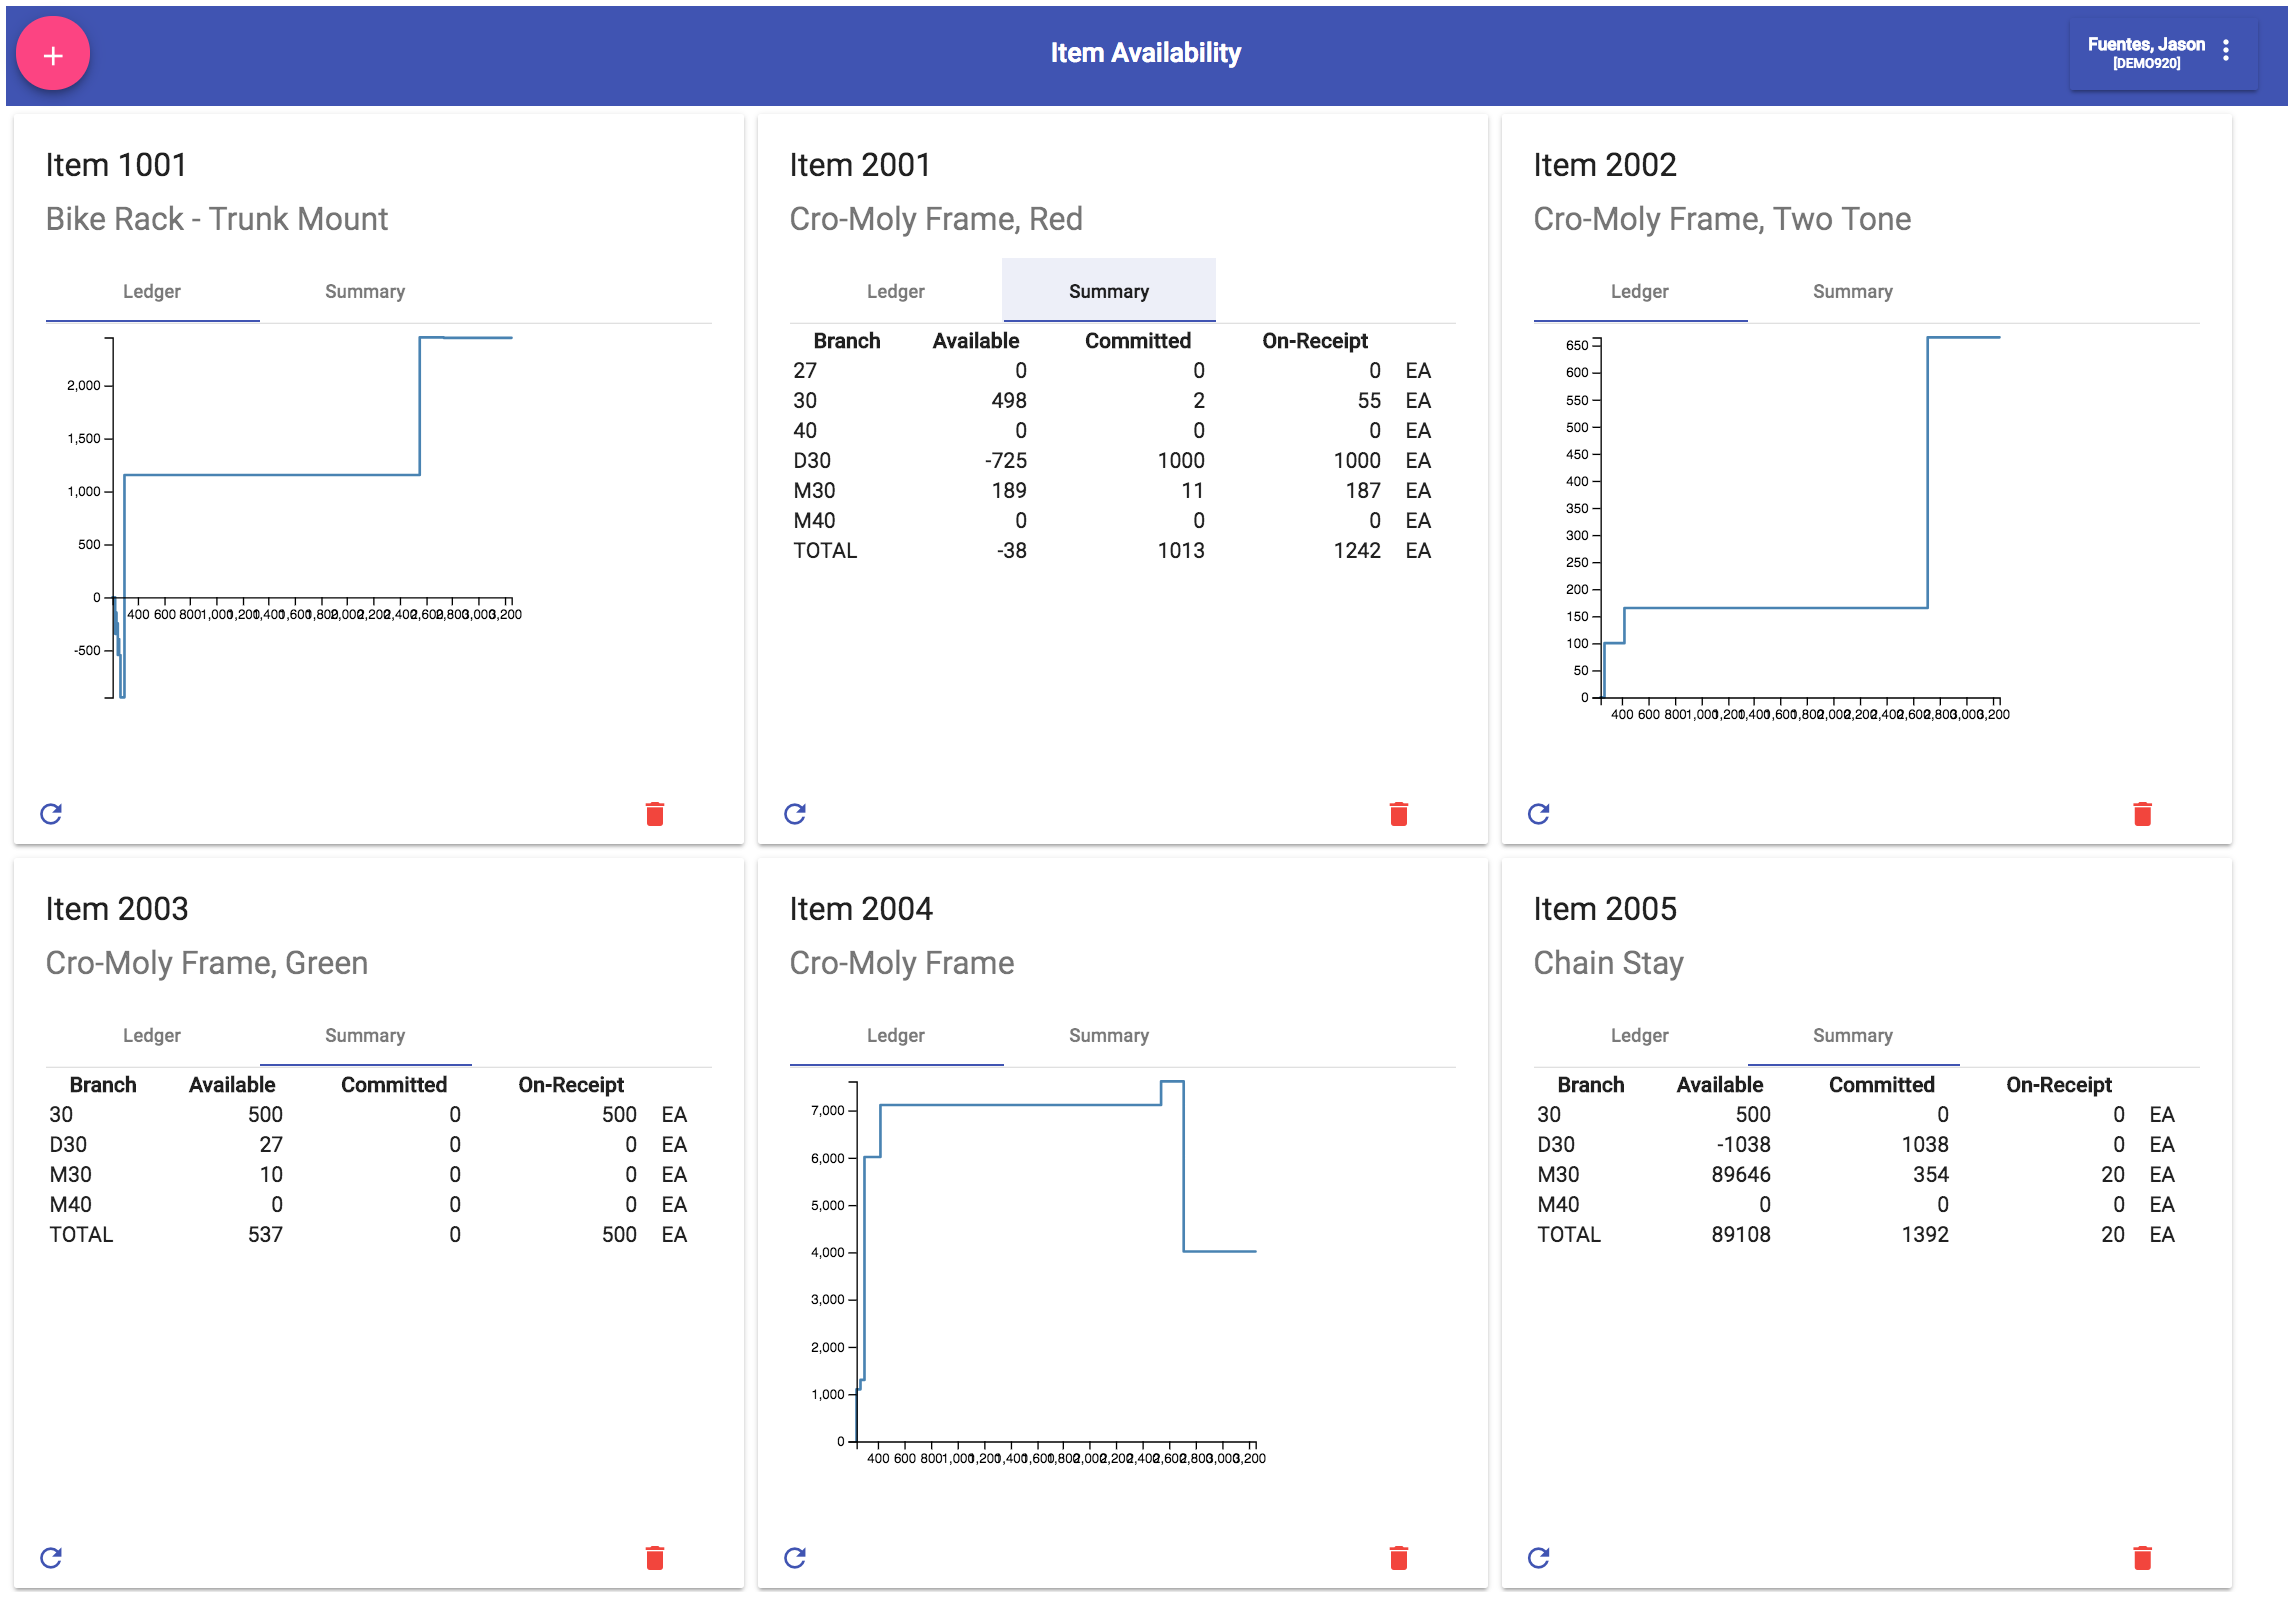Click the On-Receipt column header in Item 2001
The image size is (2296, 1598).
tap(1315, 341)
